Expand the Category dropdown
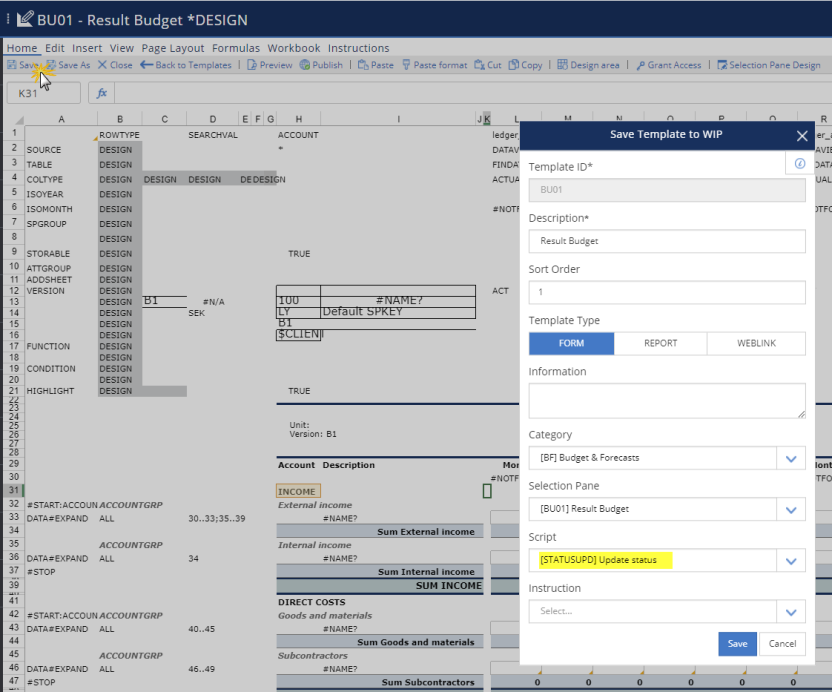 click(791, 455)
